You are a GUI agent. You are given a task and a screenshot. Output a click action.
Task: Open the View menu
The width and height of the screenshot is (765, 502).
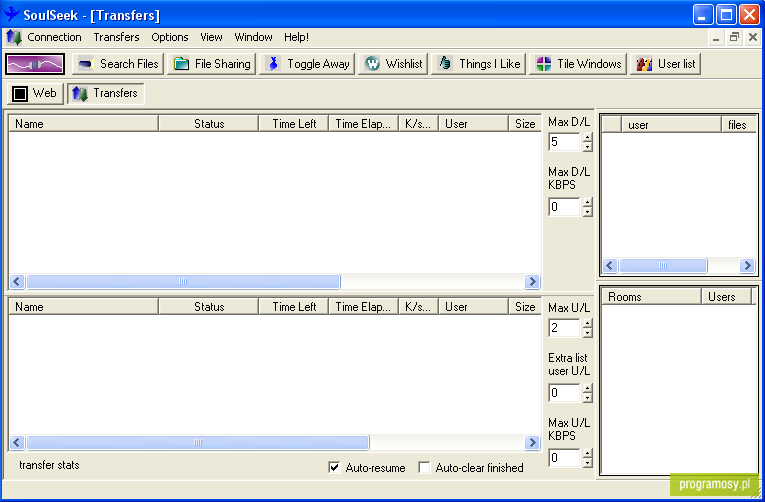tap(211, 37)
